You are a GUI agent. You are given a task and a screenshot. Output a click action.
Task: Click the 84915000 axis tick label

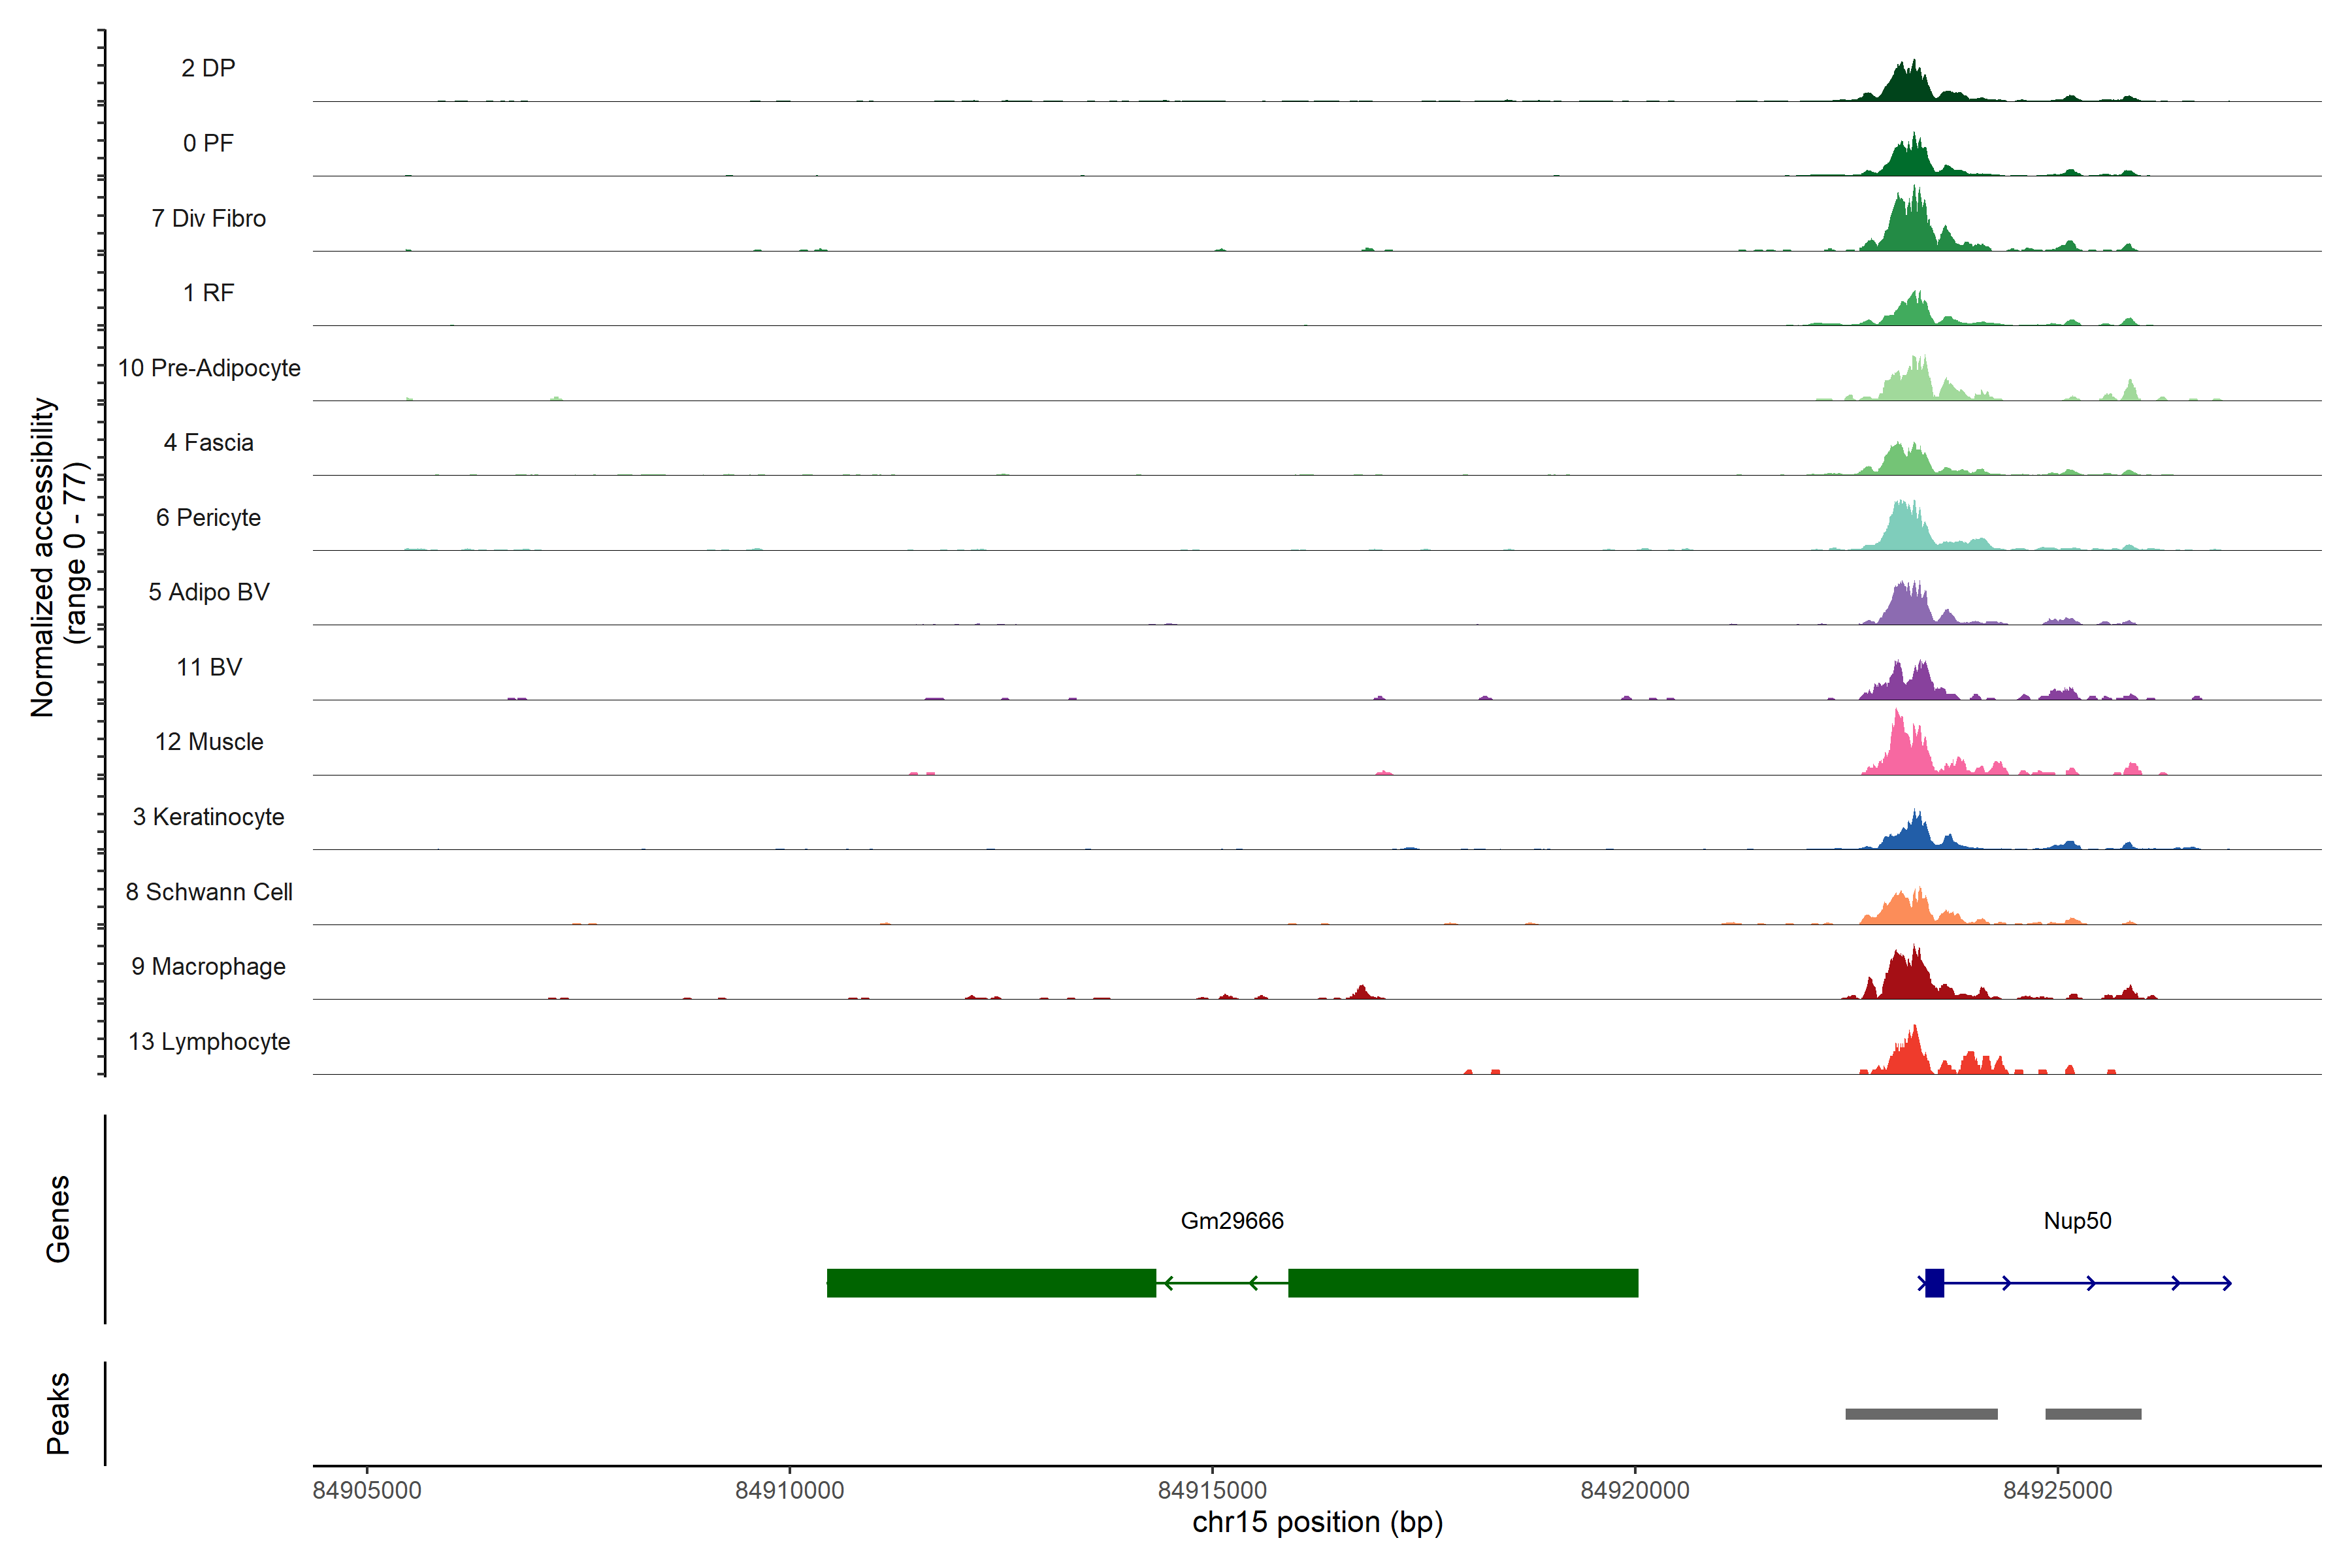pyautogui.click(x=1212, y=1490)
